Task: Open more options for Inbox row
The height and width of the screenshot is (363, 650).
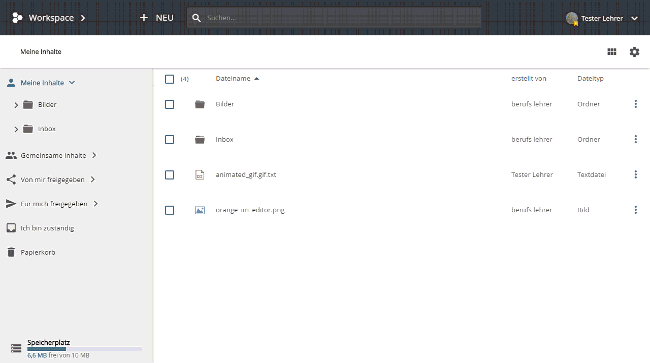Action: (x=635, y=139)
